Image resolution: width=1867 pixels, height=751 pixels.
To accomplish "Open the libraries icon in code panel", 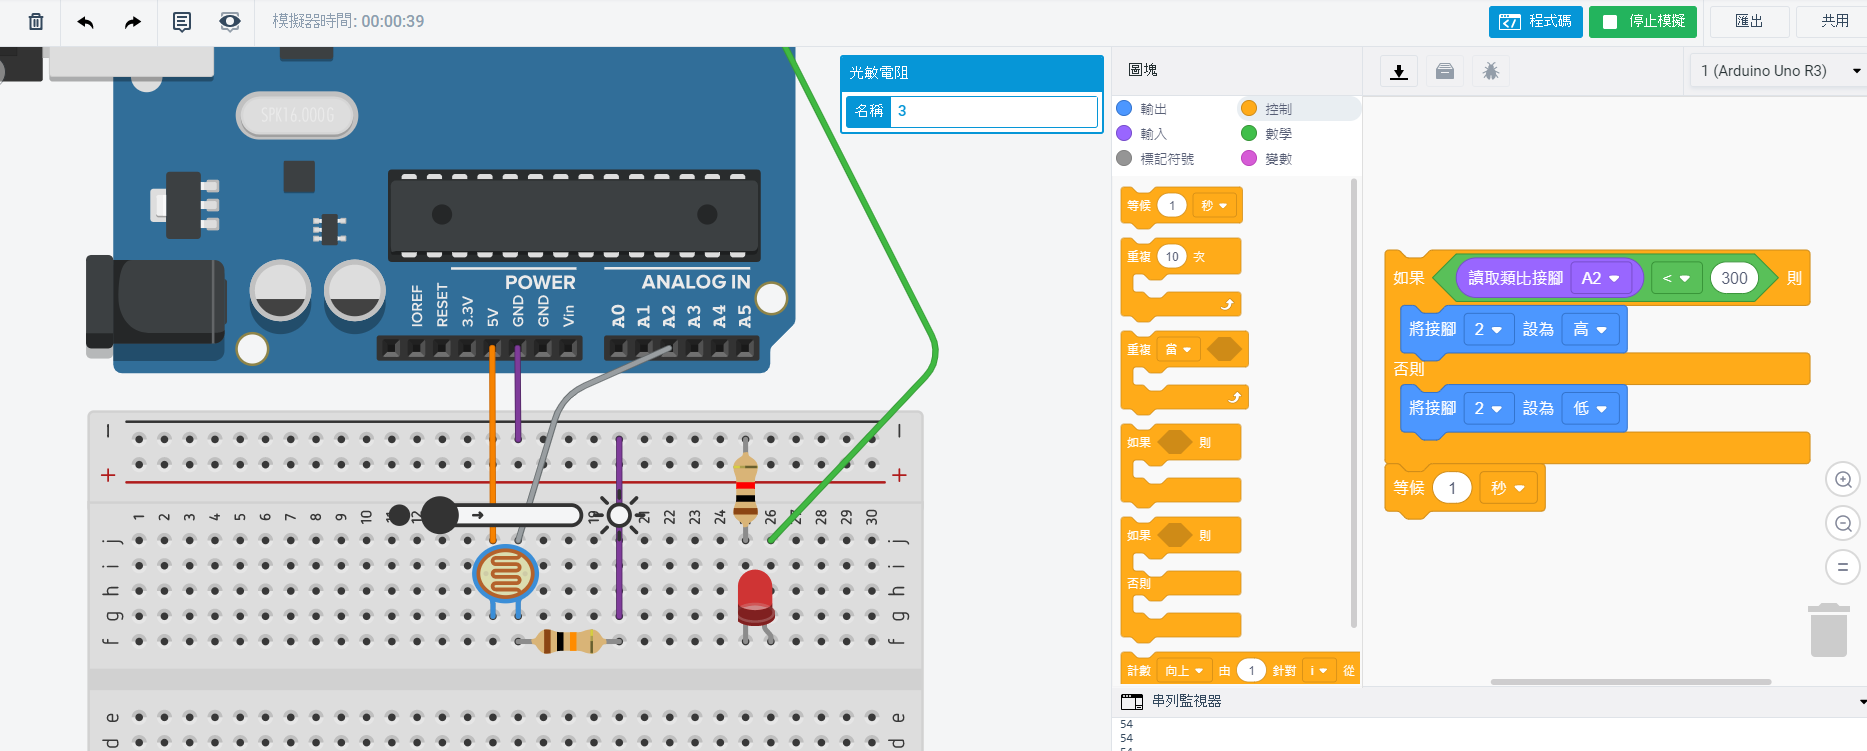I will point(1445,71).
